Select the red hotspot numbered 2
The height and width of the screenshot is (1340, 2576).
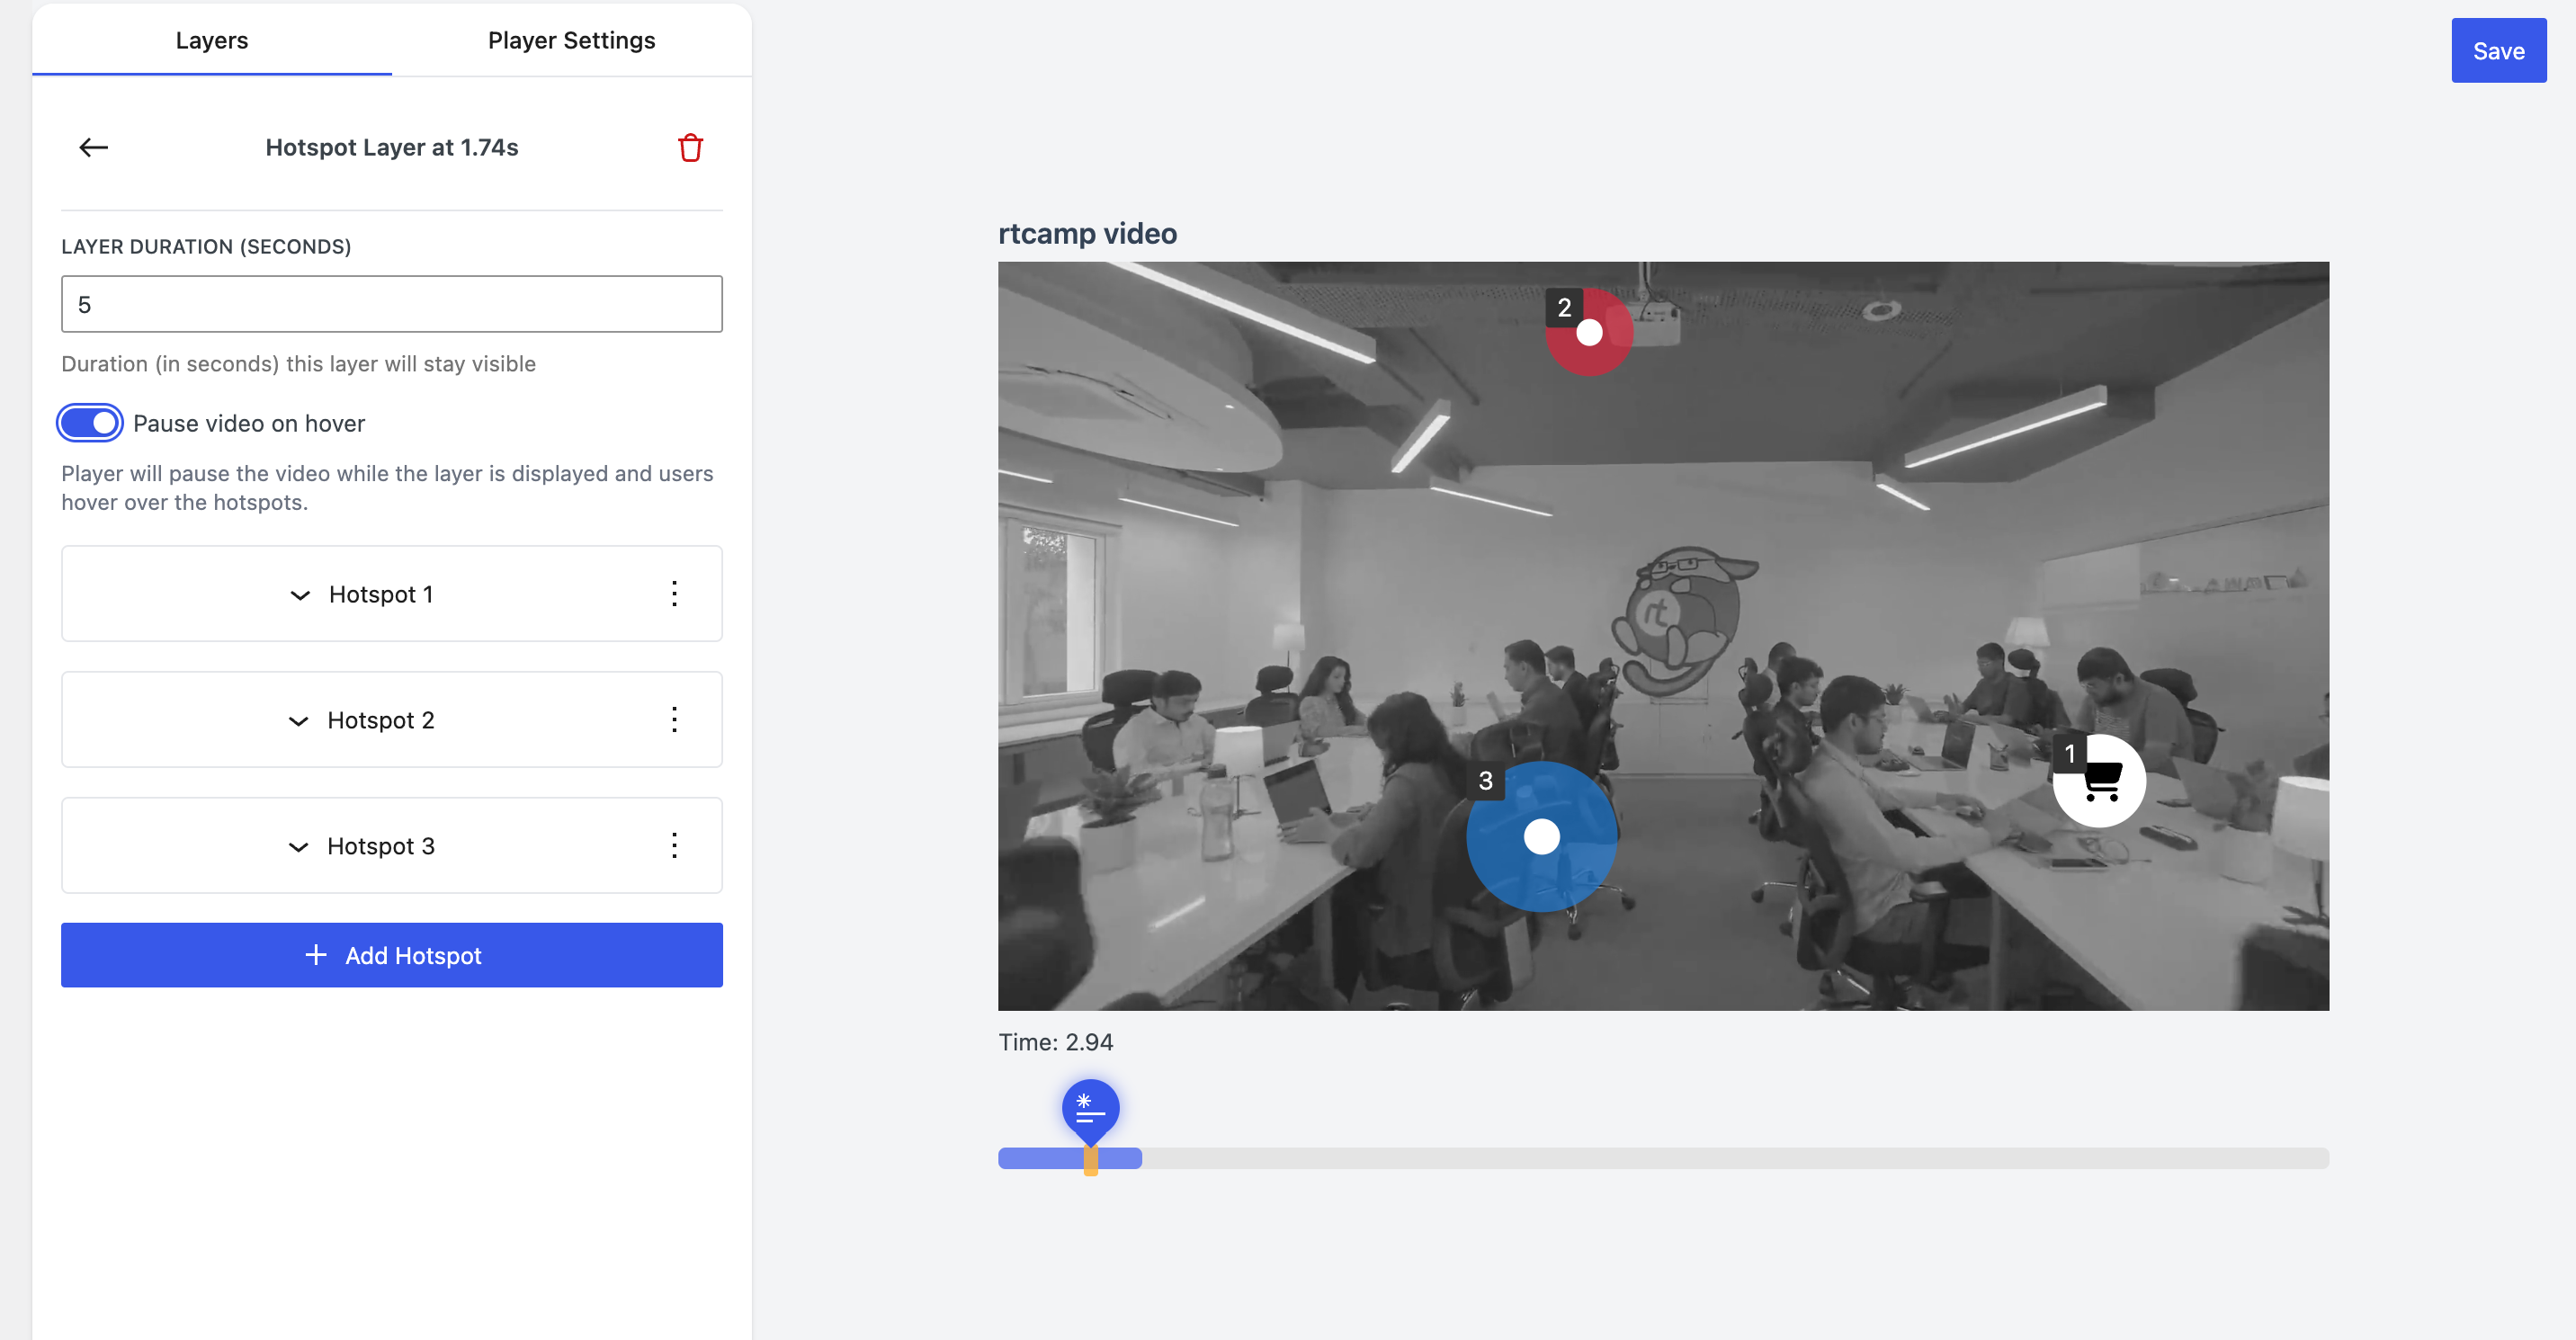coord(1589,333)
